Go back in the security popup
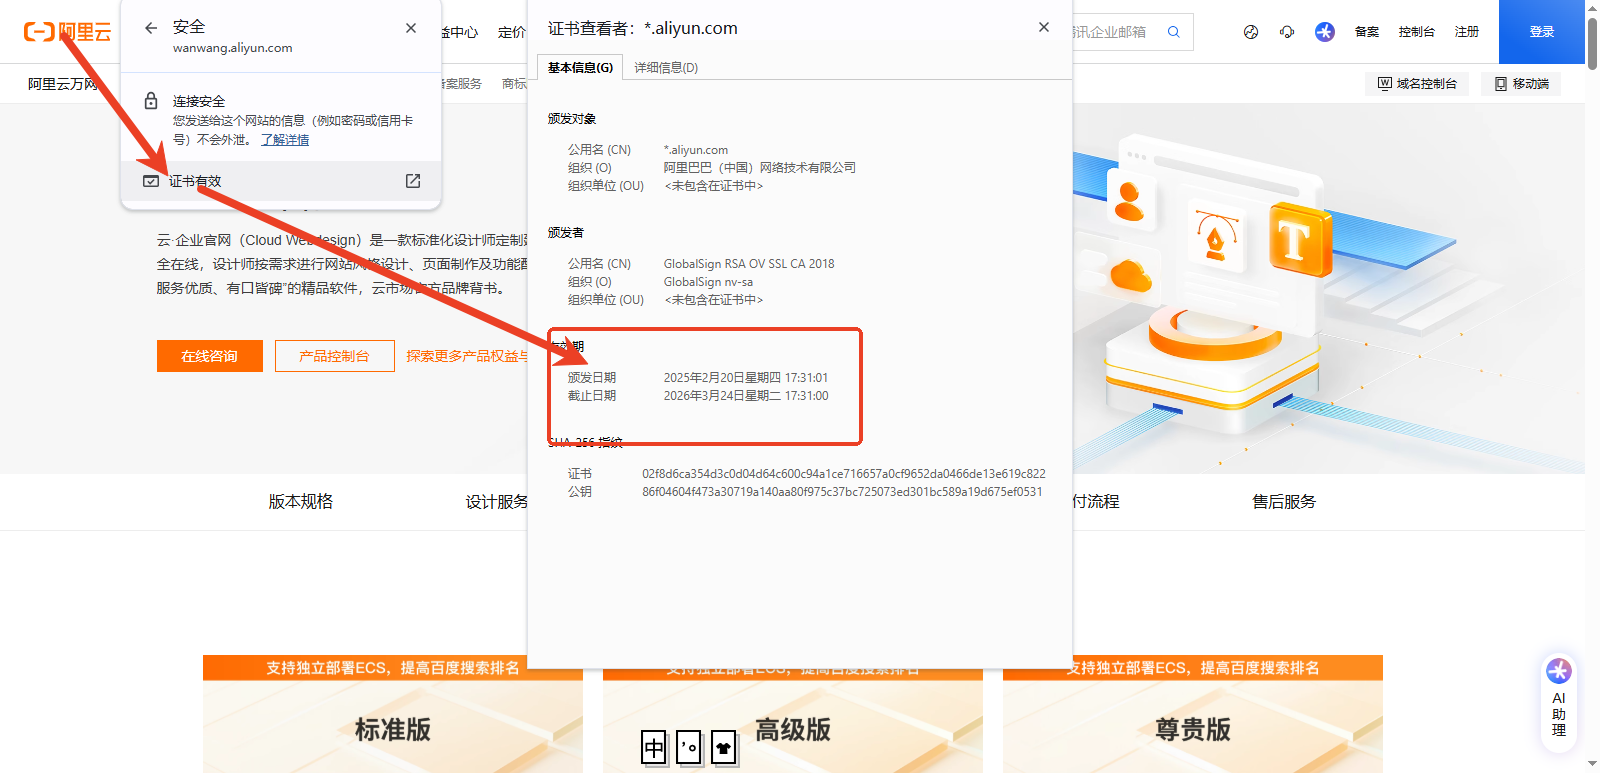 tap(151, 28)
